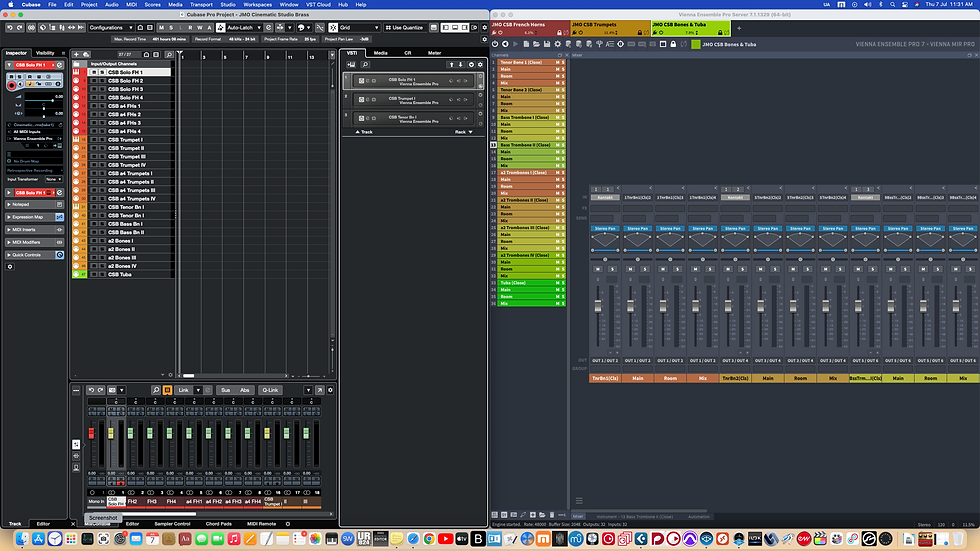980x551 pixels.
Task: Mute the first TnrBn1(Cls) mixer strip
Action: 598,269
